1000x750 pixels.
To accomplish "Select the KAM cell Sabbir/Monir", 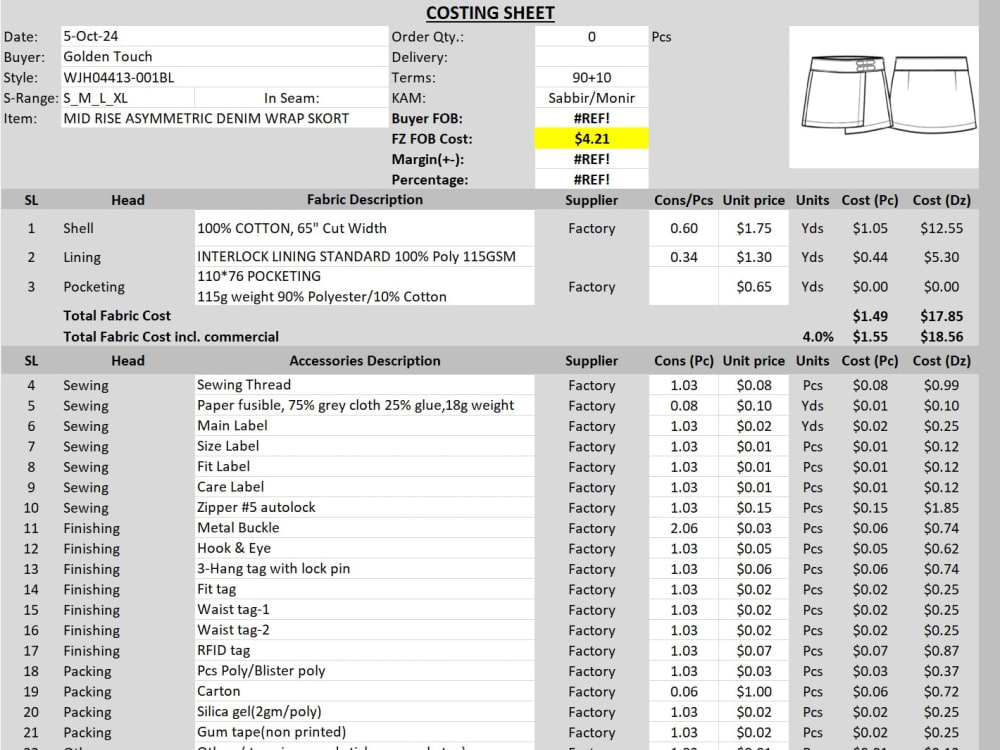I will pyautogui.click(x=591, y=98).
